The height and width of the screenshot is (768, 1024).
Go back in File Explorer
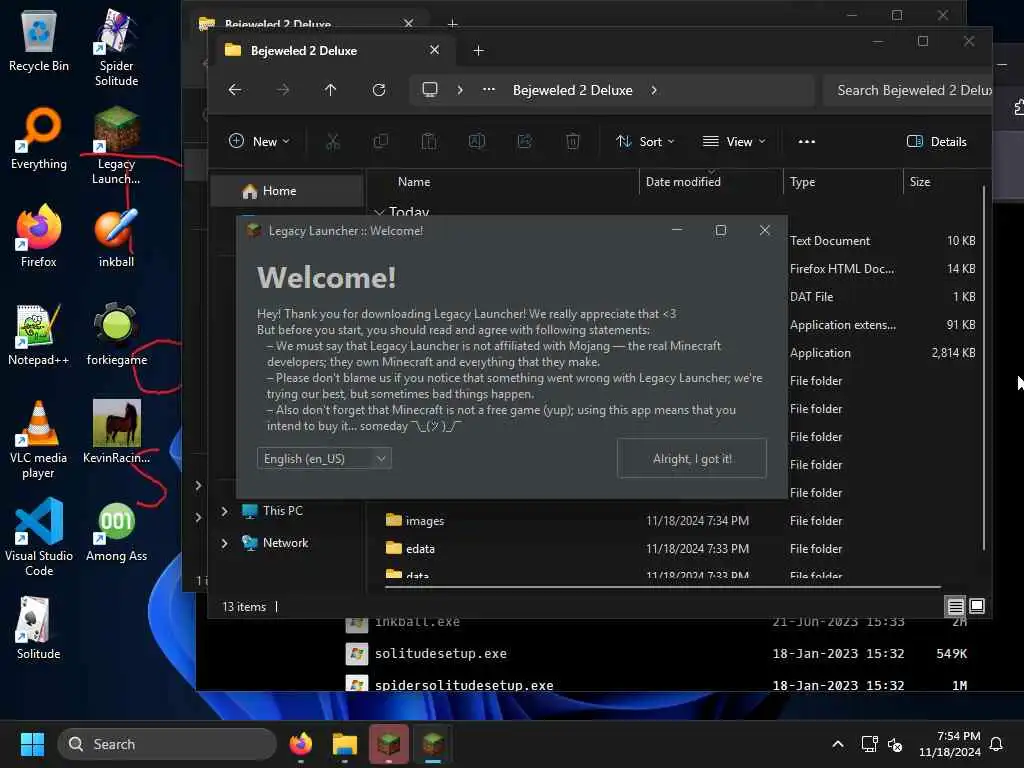tap(235, 89)
